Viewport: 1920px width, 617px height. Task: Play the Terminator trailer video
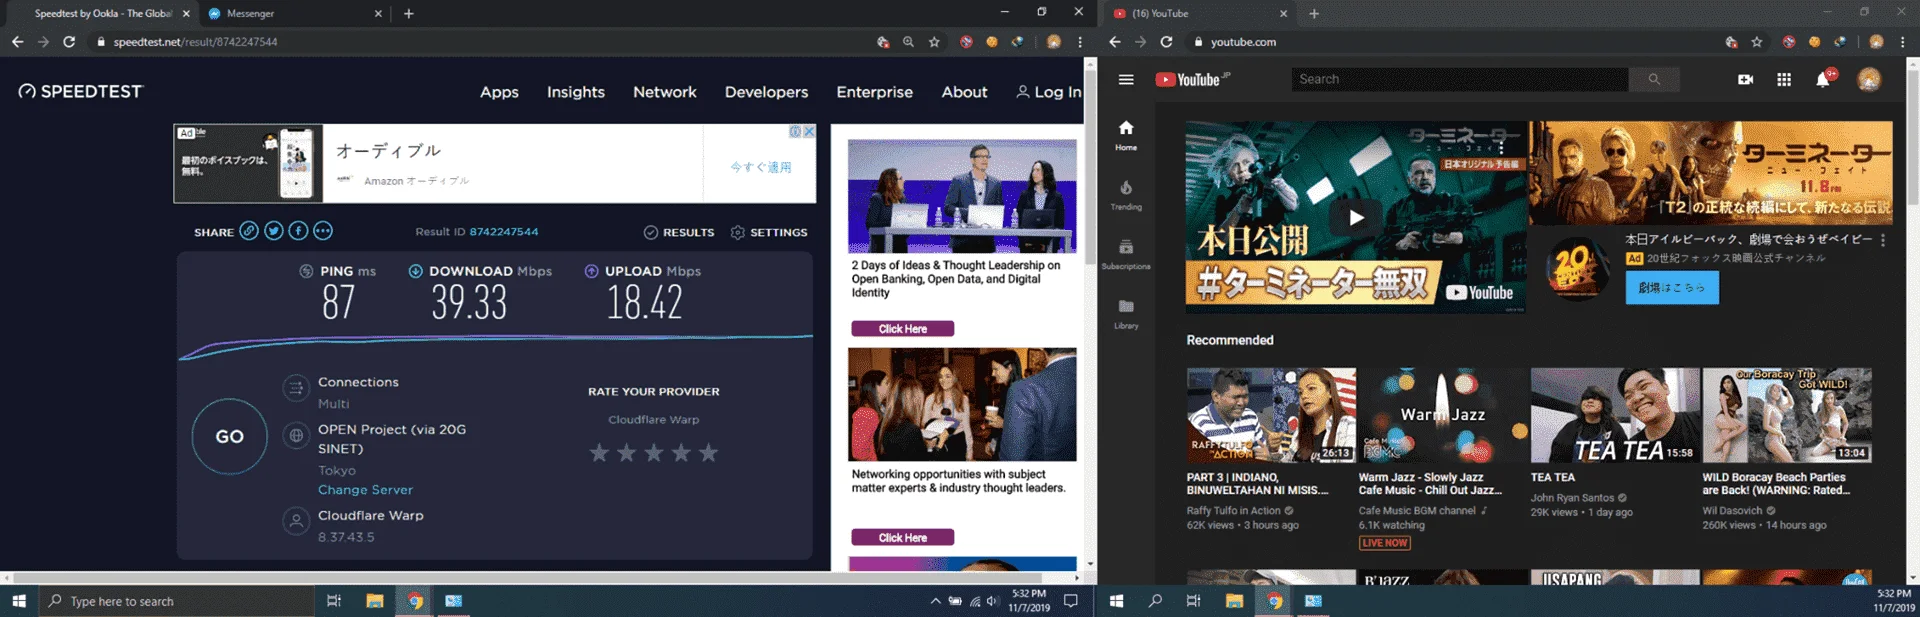(x=1356, y=217)
